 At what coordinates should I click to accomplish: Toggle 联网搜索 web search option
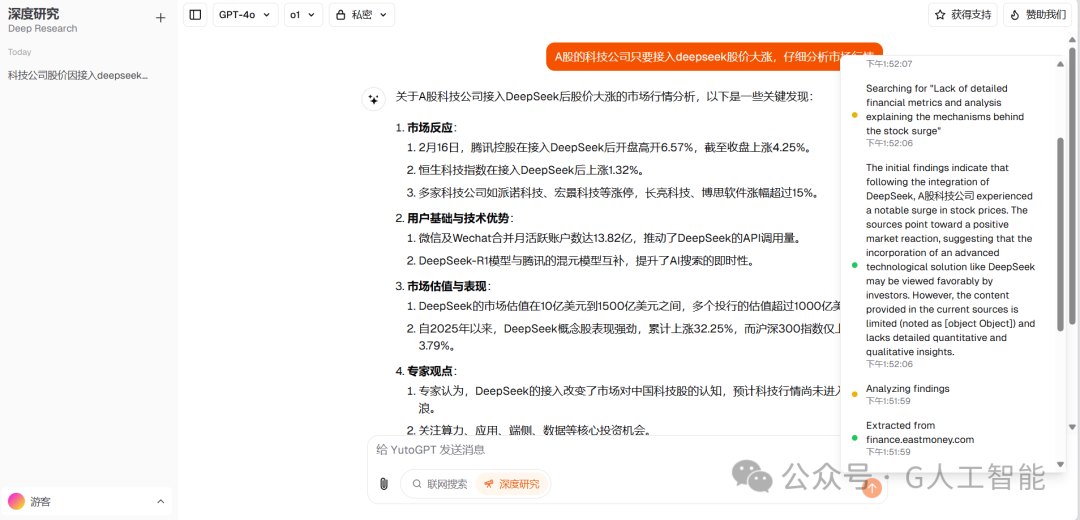pos(440,483)
